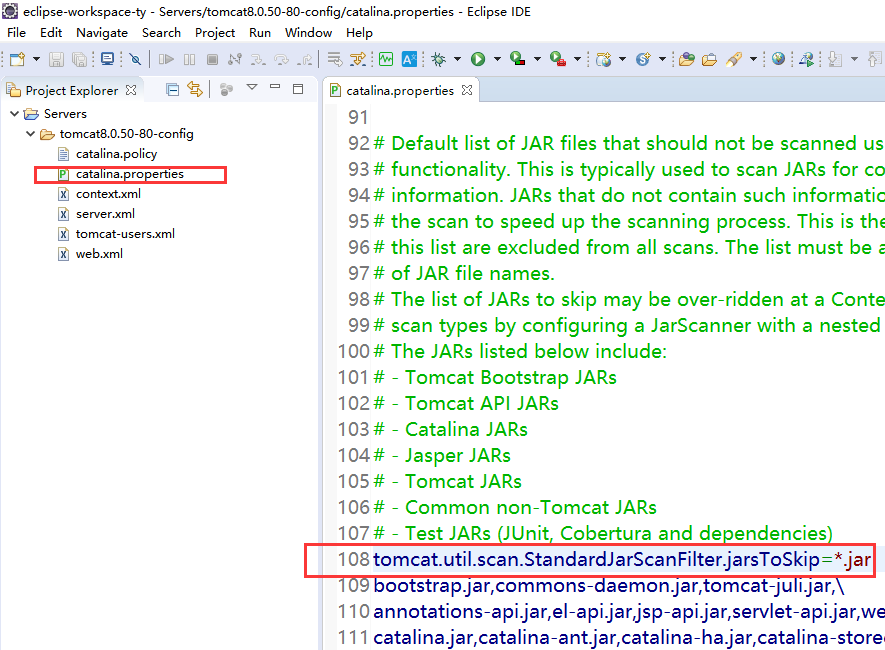Open the Next Annotation dropdown arrow
Image resolution: width=885 pixels, height=650 pixels.
[855, 59]
